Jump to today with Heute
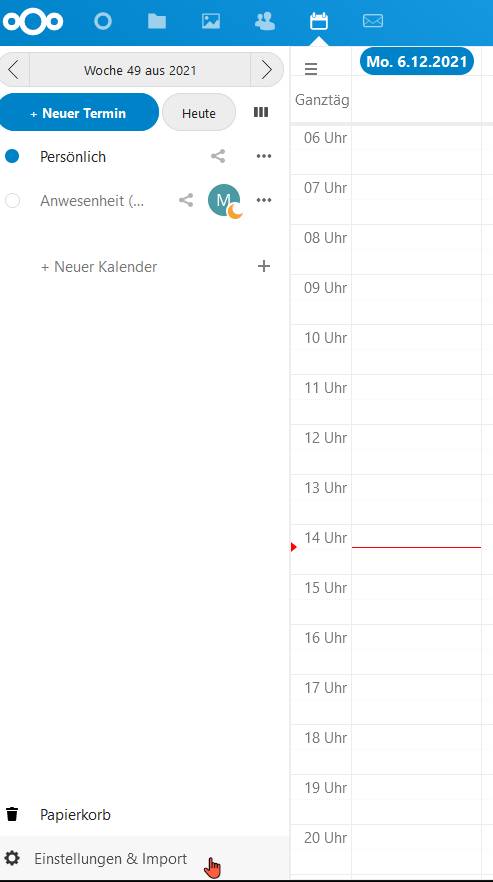This screenshot has width=493, height=882. [x=199, y=113]
